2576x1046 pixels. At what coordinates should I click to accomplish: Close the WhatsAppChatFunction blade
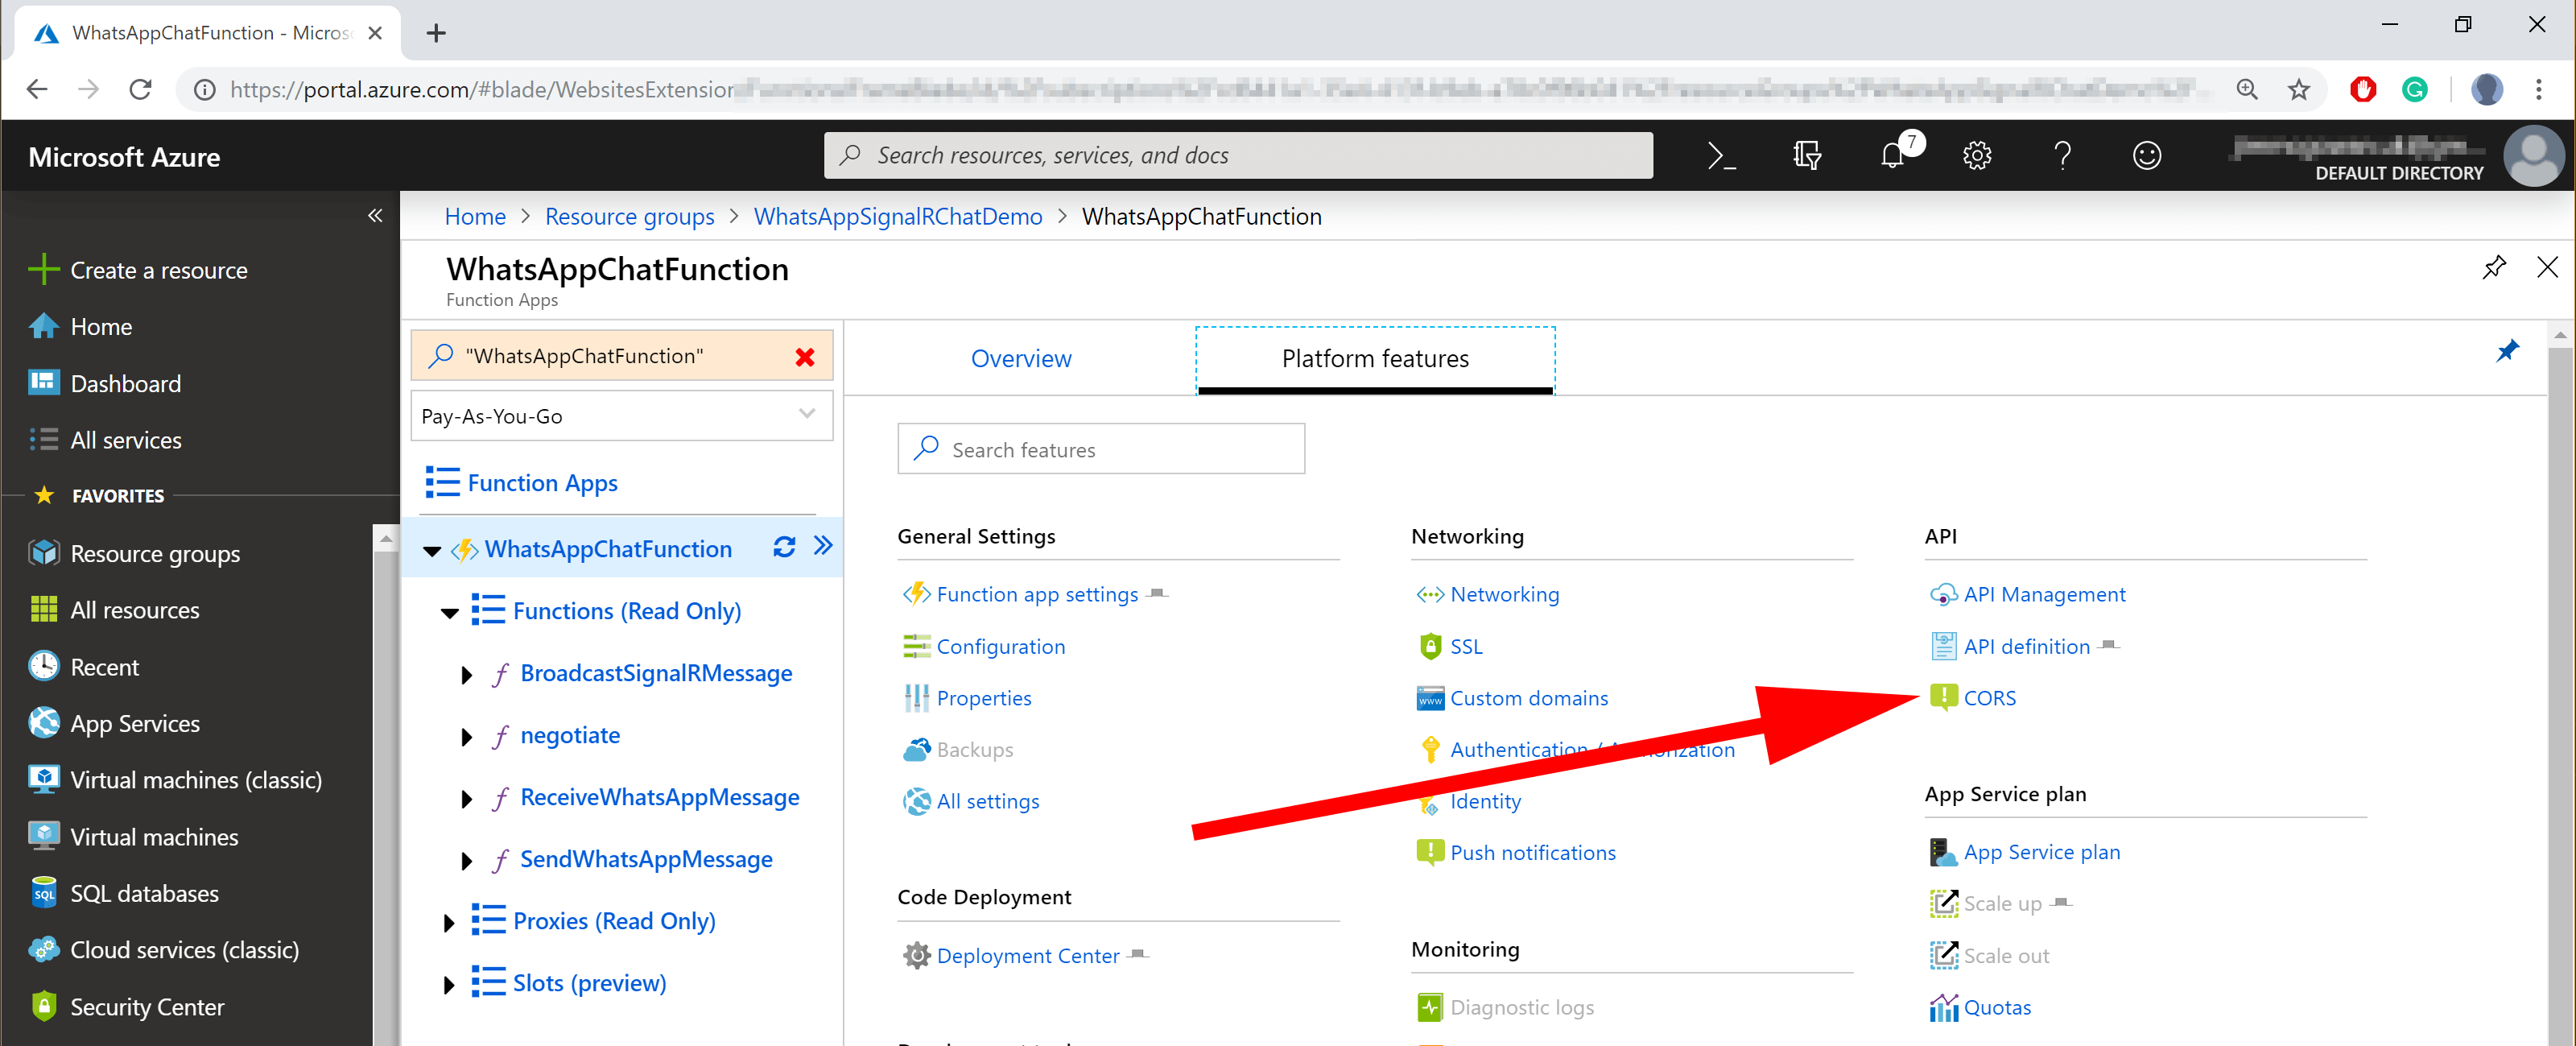(x=2547, y=267)
